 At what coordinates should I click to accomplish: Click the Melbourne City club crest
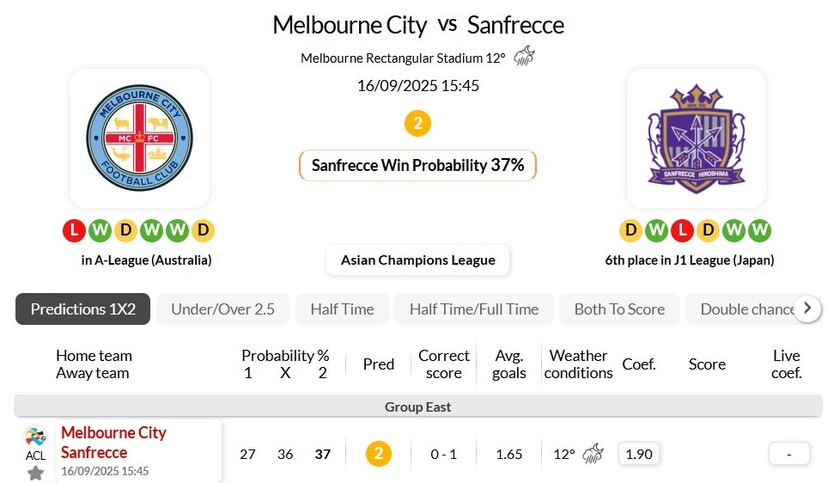click(x=139, y=138)
